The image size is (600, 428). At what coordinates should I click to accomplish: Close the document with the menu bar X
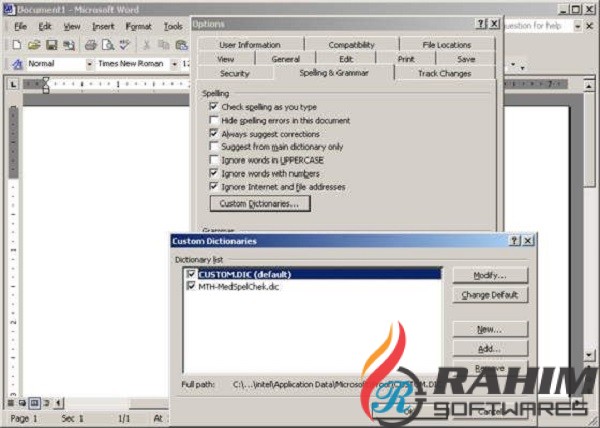(x=590, y=26)
